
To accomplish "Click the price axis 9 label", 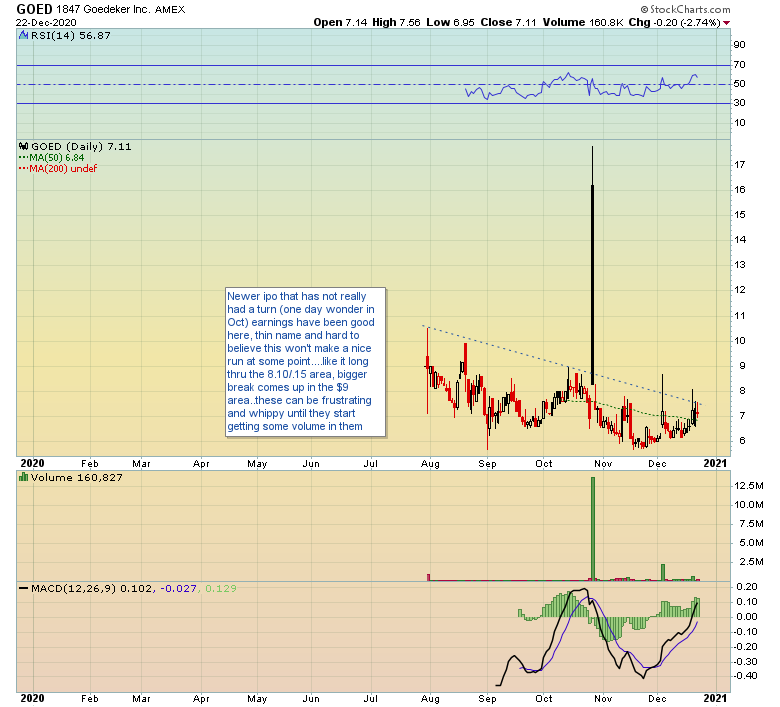I will (x=742, y=366).
